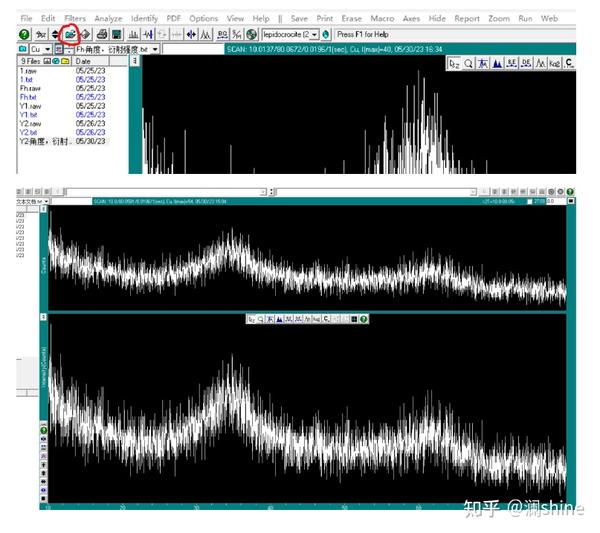Select Y1.raw in file list
600x533 pixels.
(x=30, y=106)
